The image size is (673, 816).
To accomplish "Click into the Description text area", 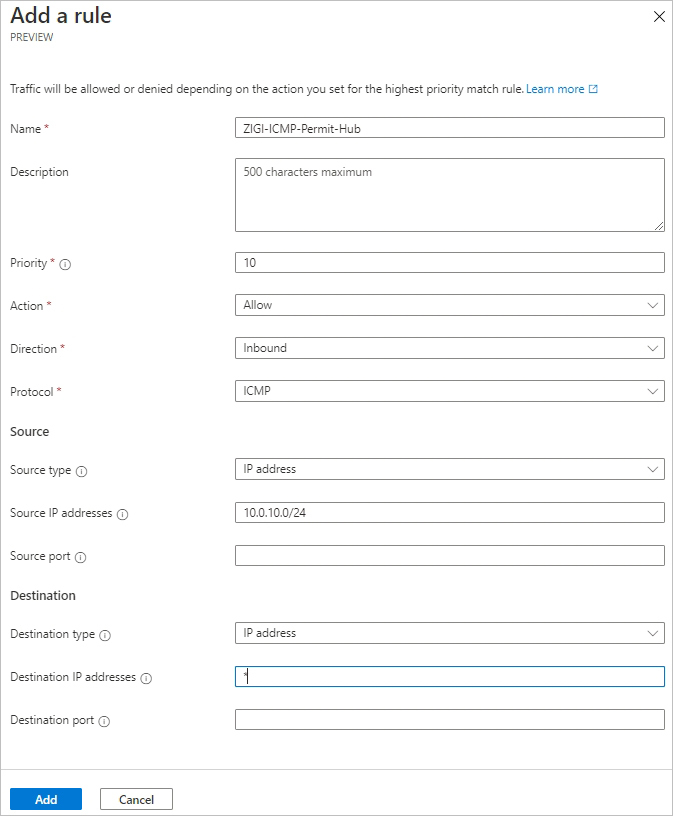I will coord(450,195).
